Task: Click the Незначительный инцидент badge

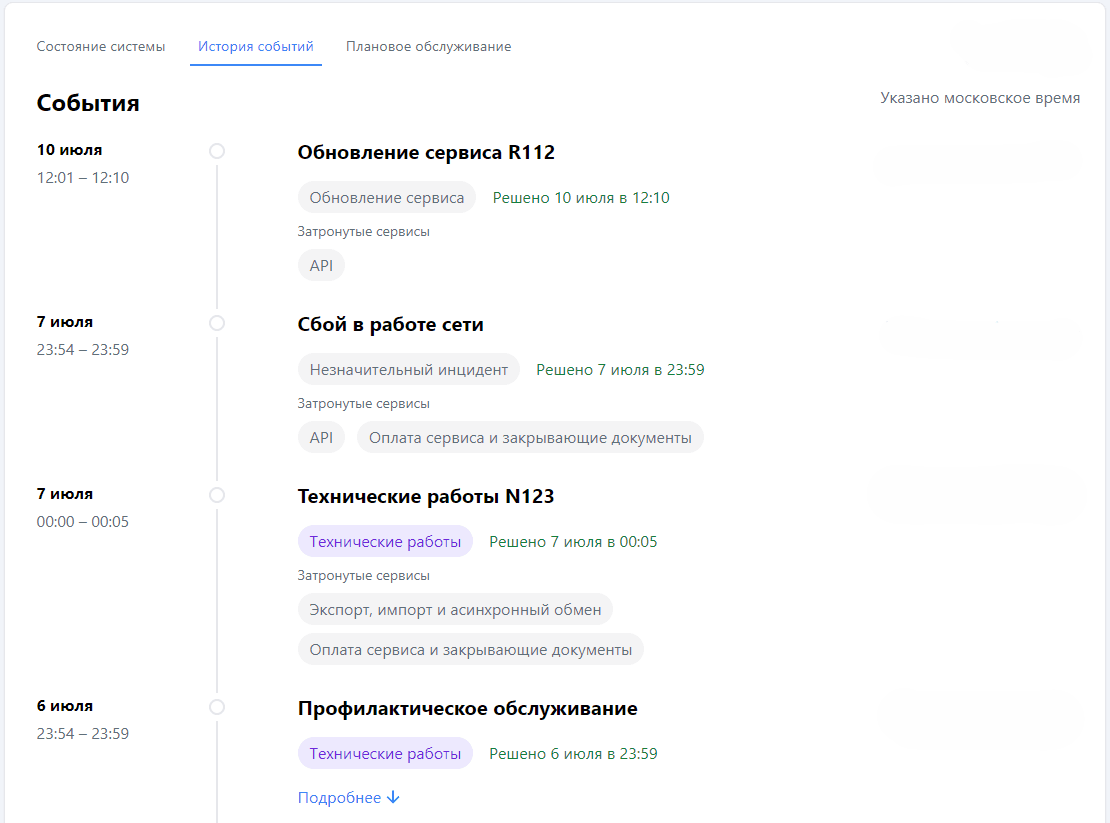Action: point(408,369)
